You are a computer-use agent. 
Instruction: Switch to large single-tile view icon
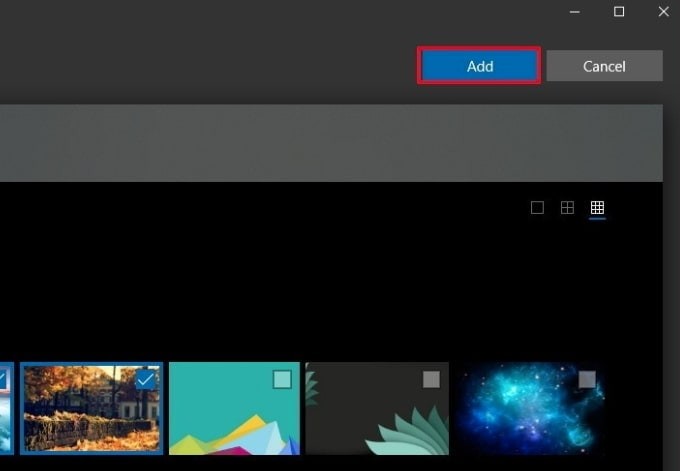[x=537, y=208]
